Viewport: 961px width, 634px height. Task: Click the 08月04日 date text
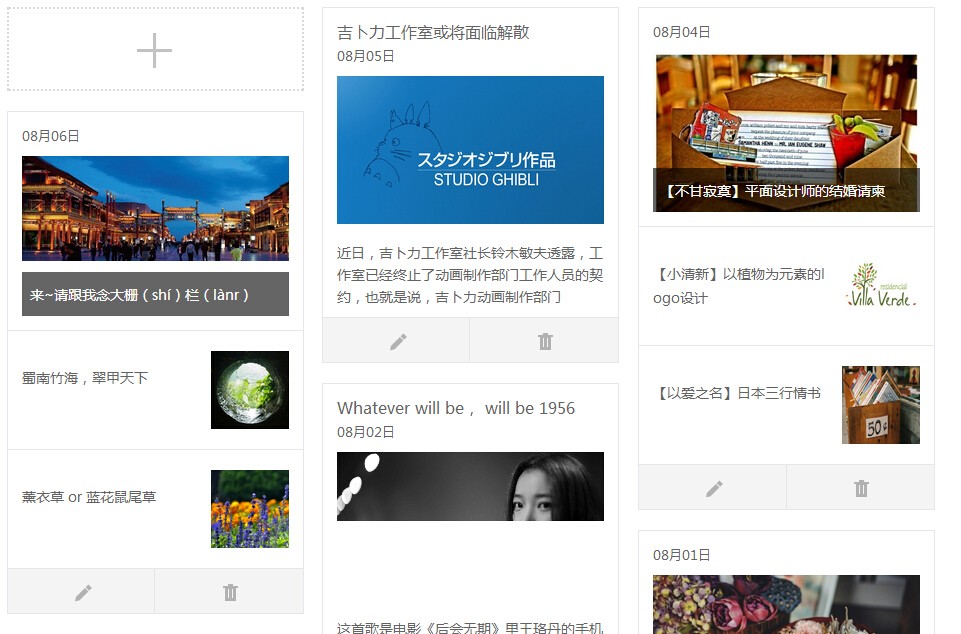(x=682, y=32)
